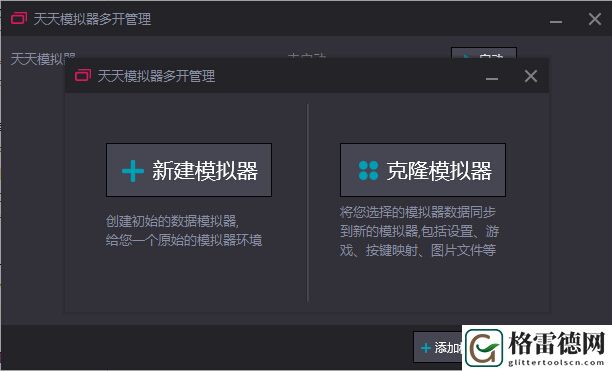Click the four-dot clone icon
Image resolution: width=612 pixels, height=371 pixels.
(x=368, y=170)
